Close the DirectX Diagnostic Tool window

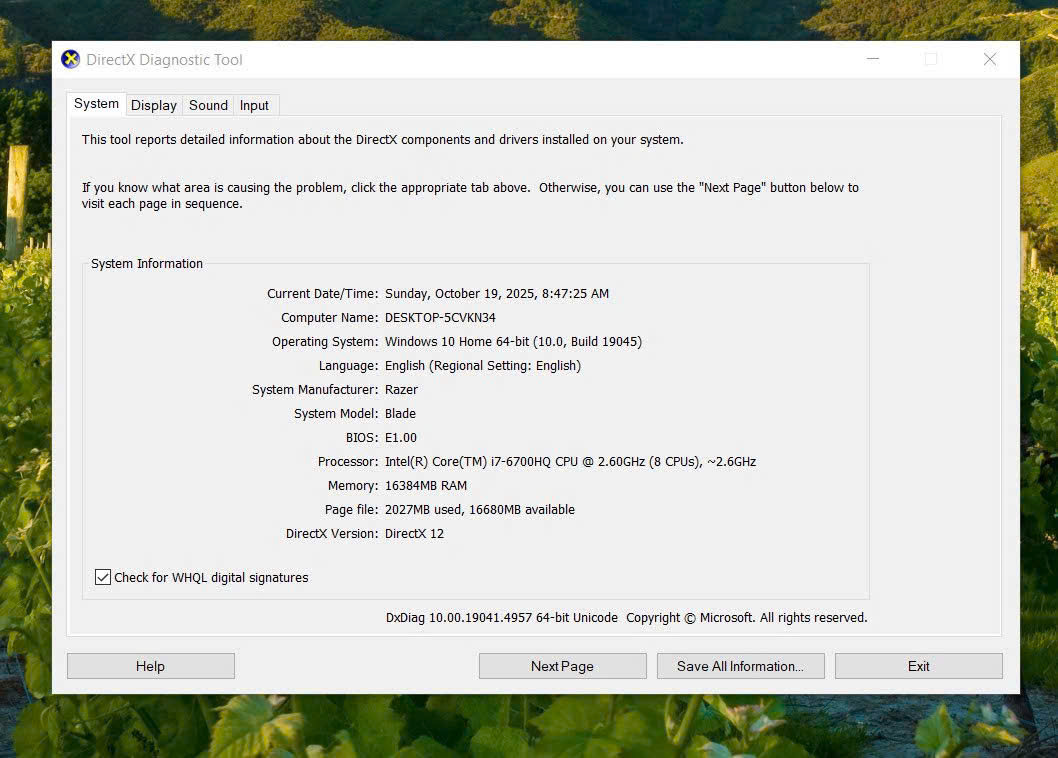pos(989,59)
